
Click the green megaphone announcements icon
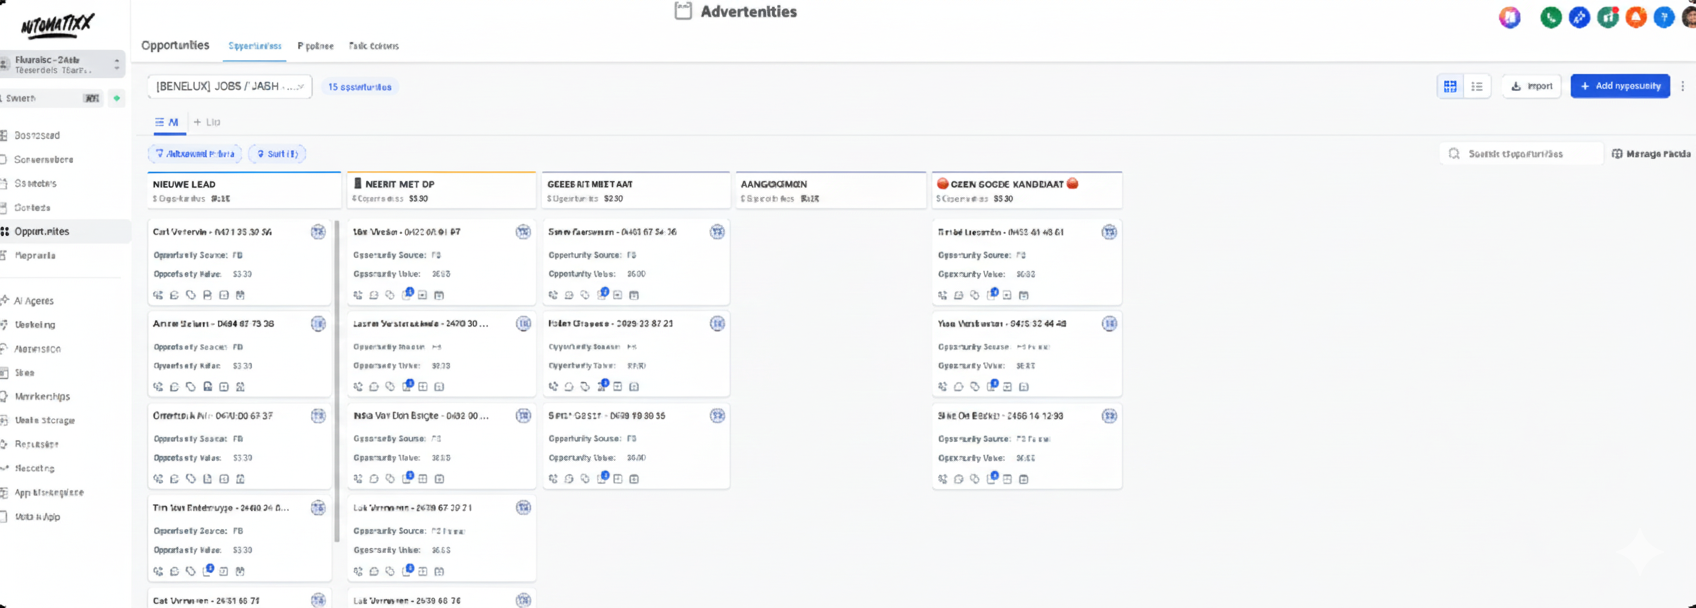click(1608, 17)
